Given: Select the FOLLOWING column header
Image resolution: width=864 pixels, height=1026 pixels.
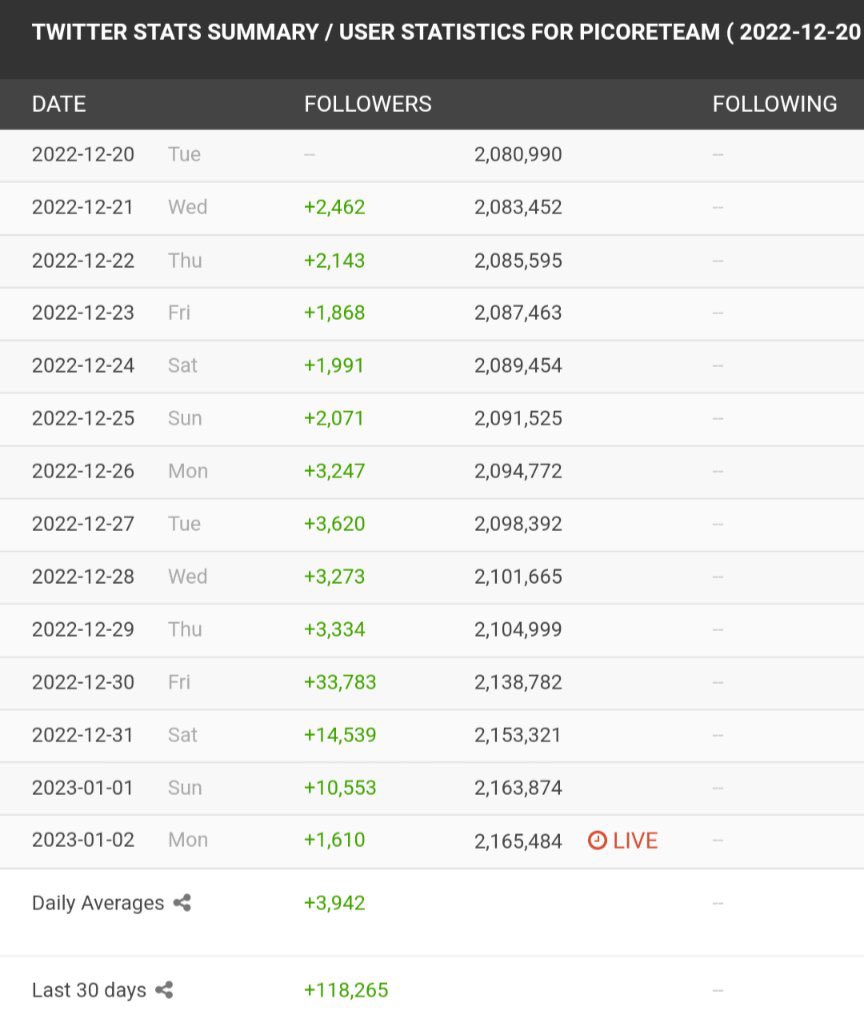Looking at the screenshot, I should tap(775, 104).
